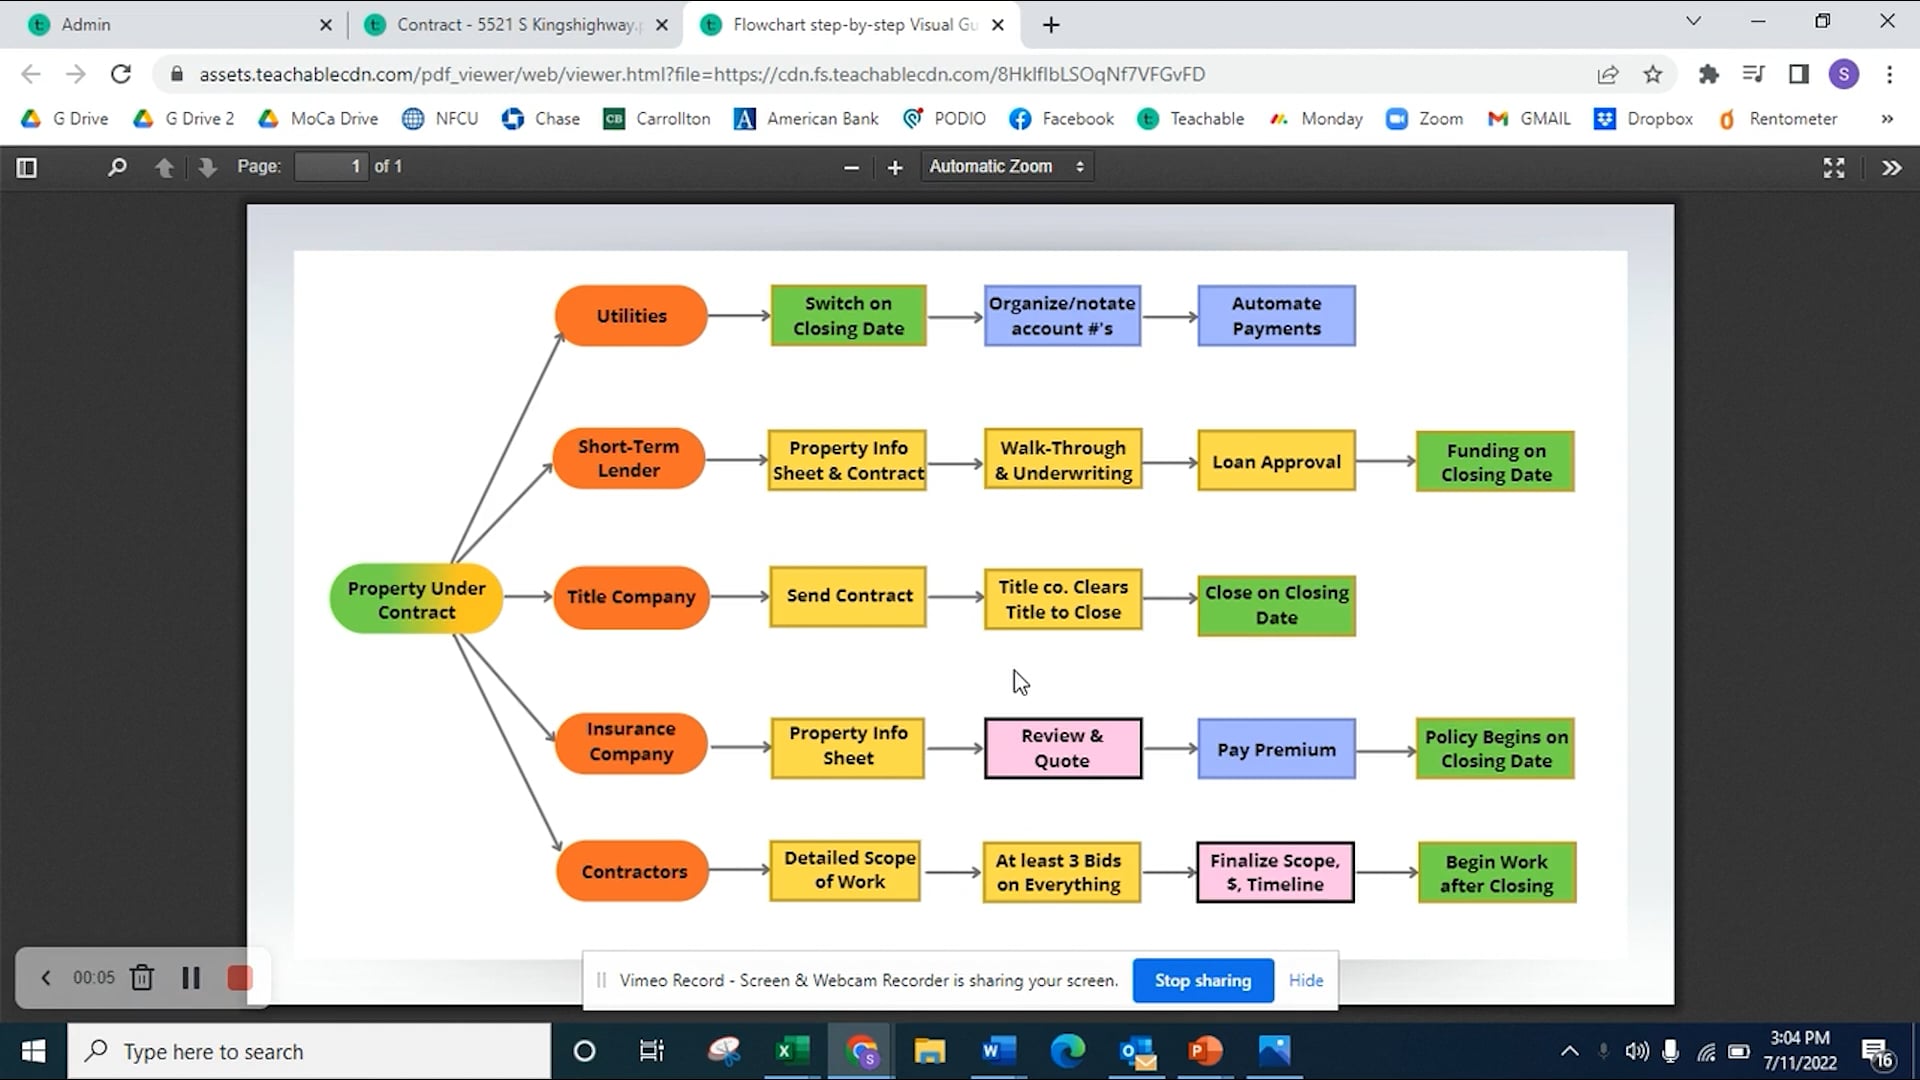Switch to Contract - 5521 S Kingshighway tab

tap(516, 25)
